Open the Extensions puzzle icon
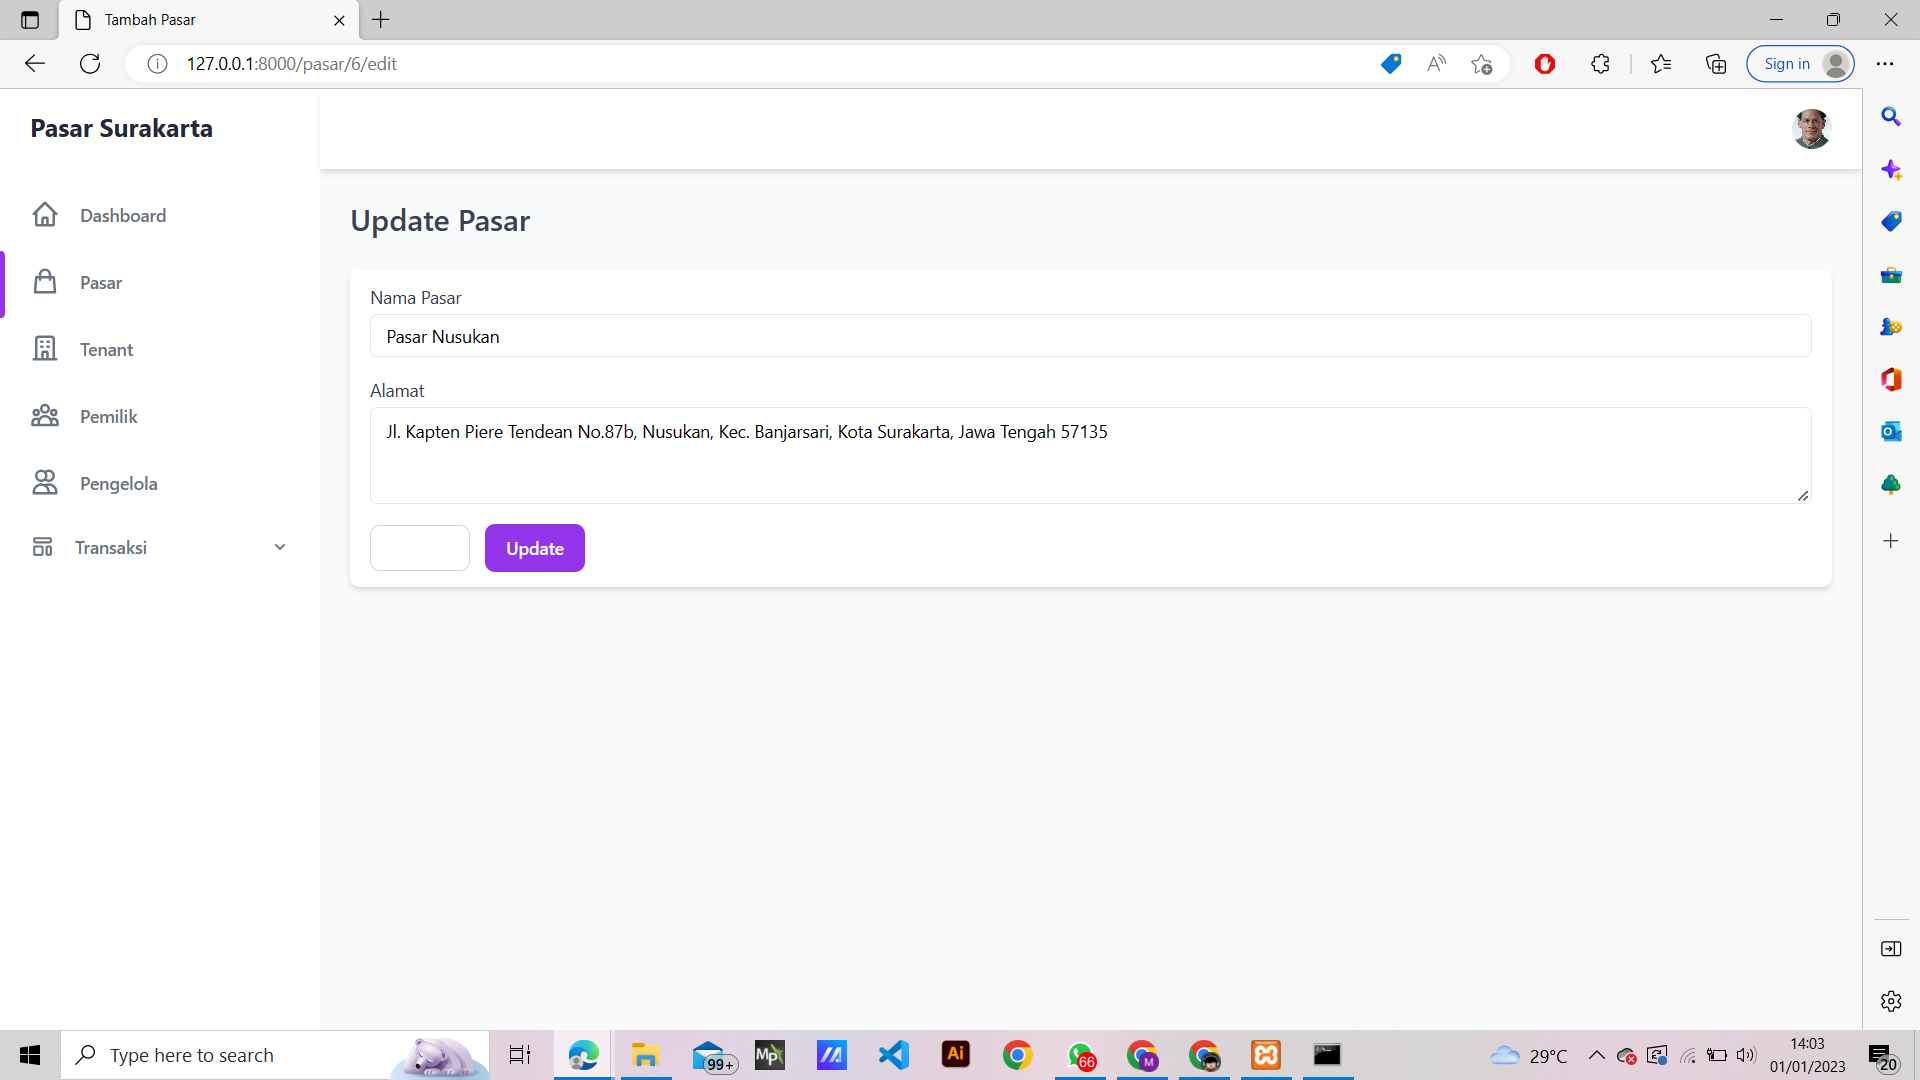1920x1080 pixels. [1600, 63]
